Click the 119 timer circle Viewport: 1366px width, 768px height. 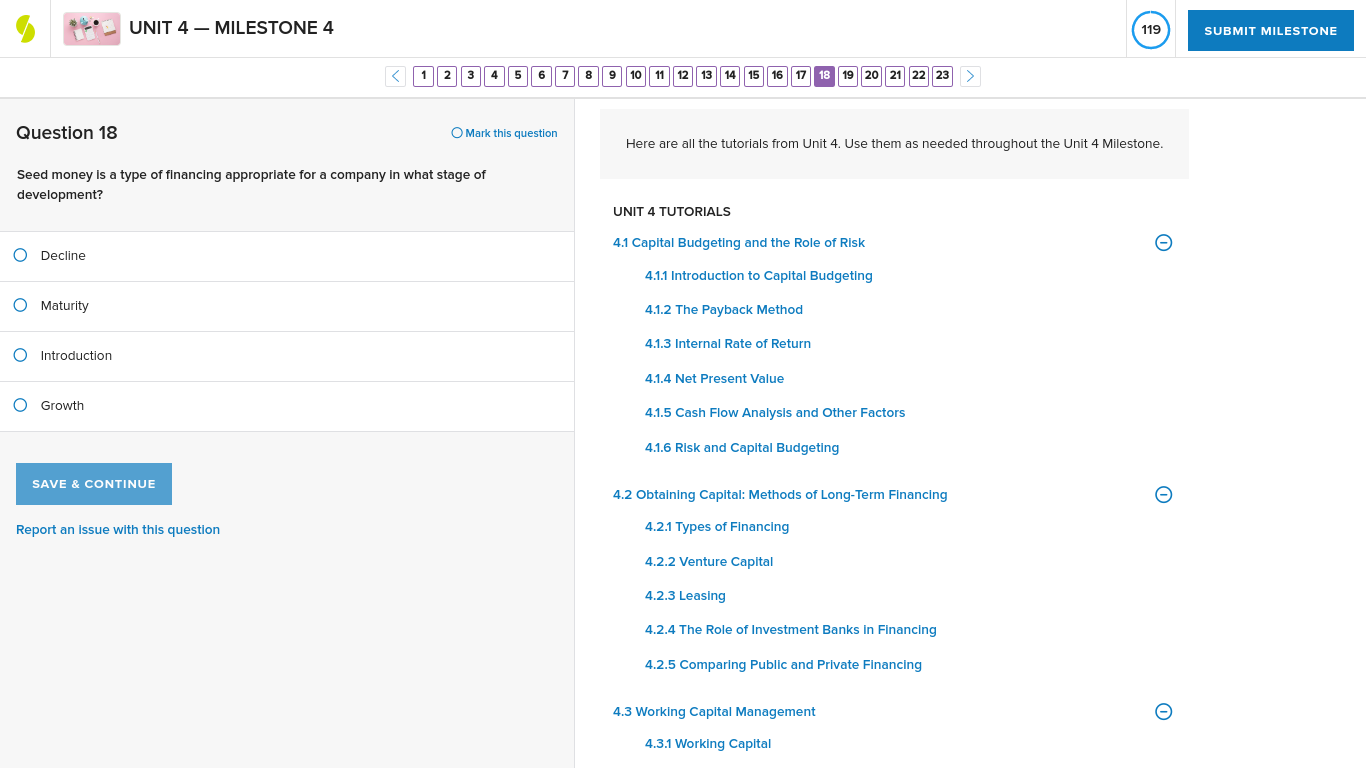(x=1150, y=30)
